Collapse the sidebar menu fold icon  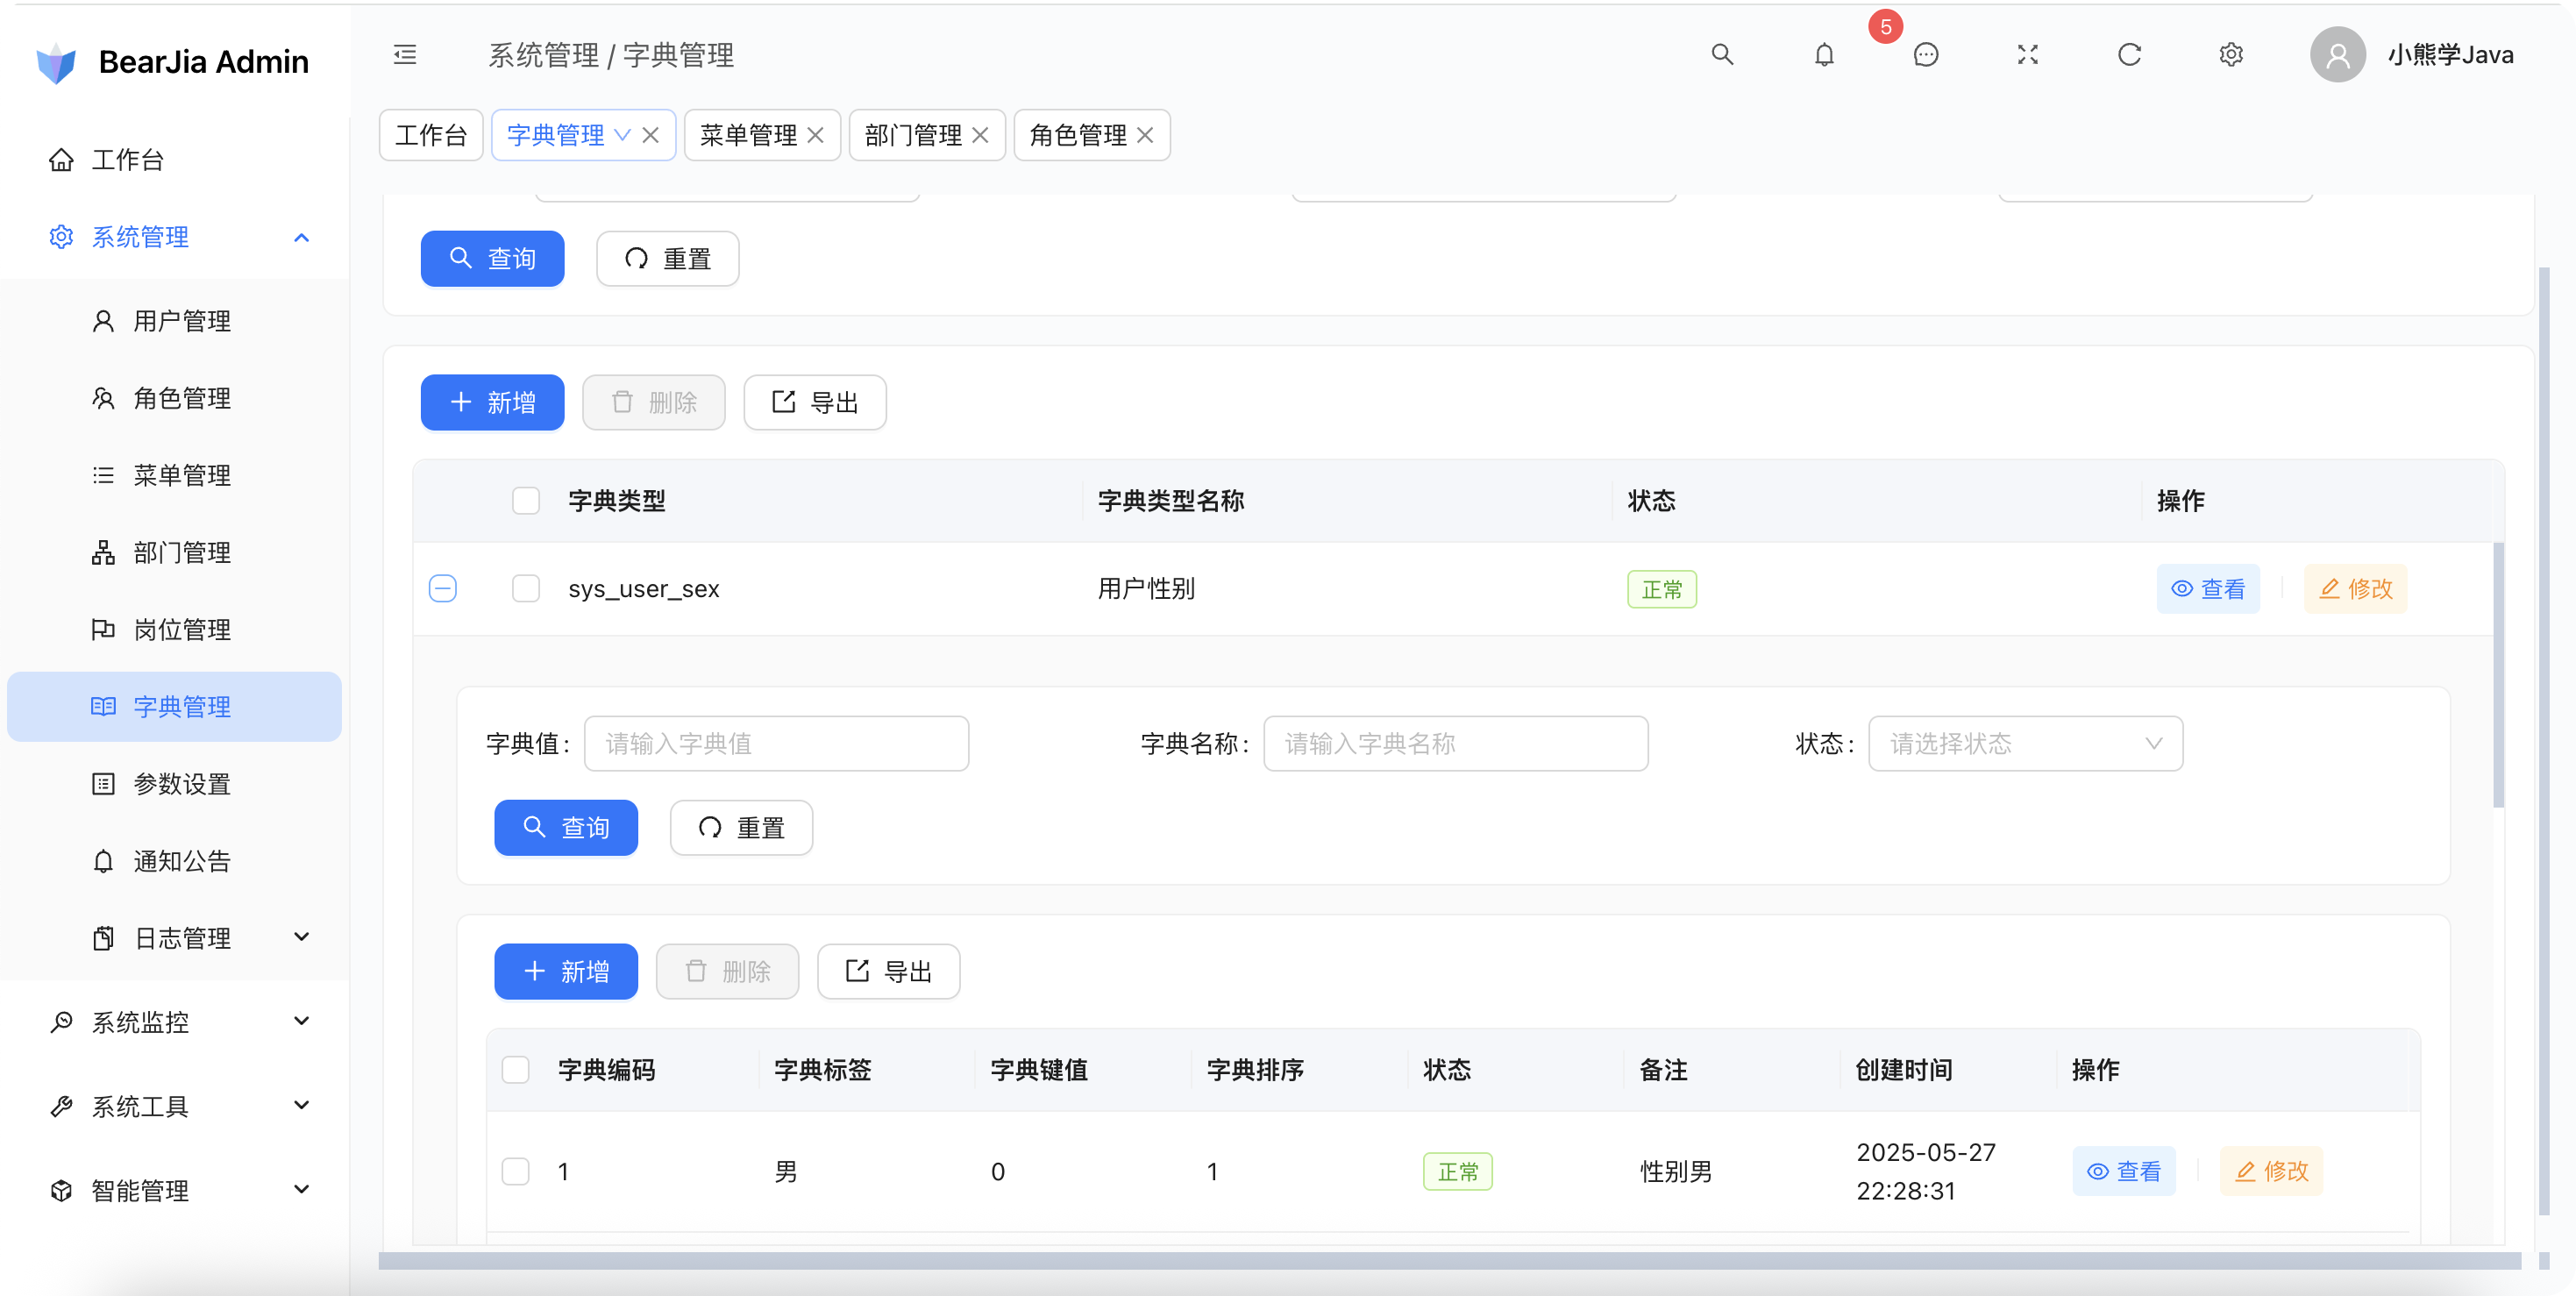405,55
